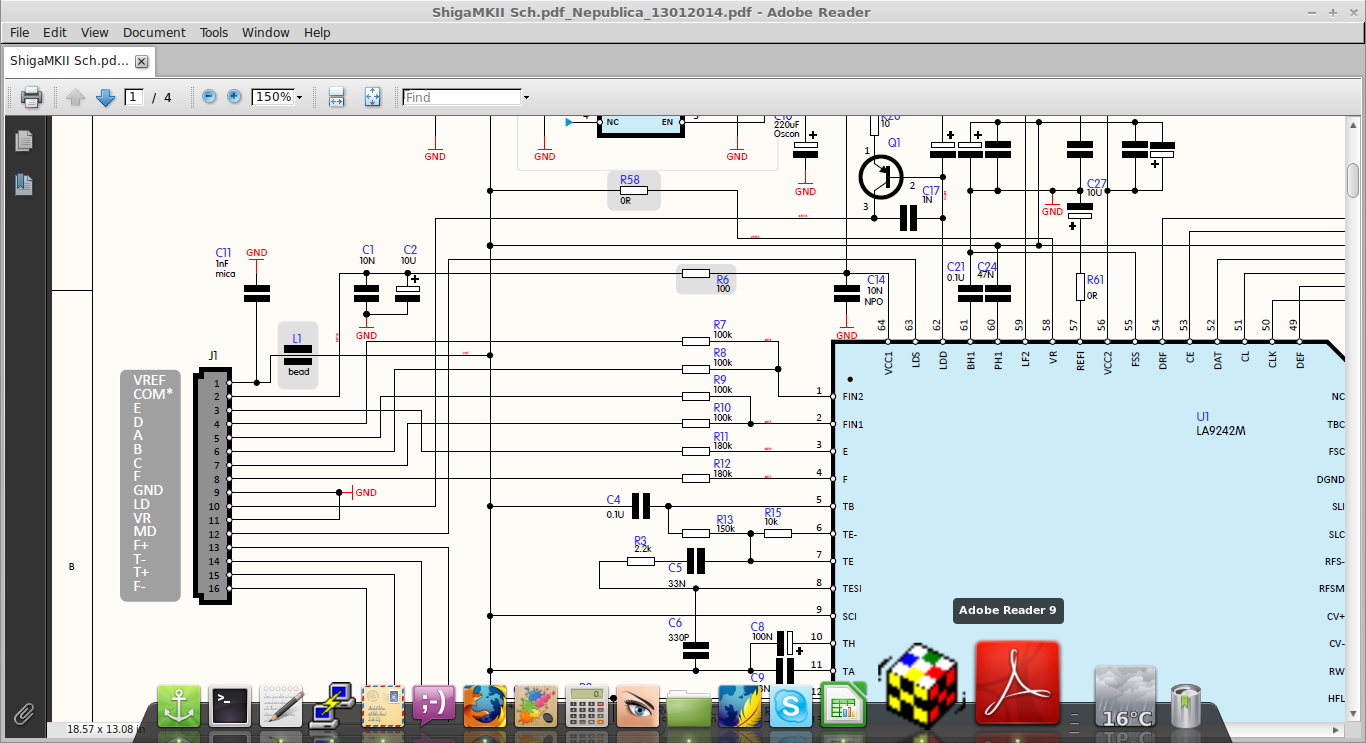Viewport: 1366px width, 743px height.
Task: Click the zoom percentage field showing 150%
Action: tap(273, 97)
